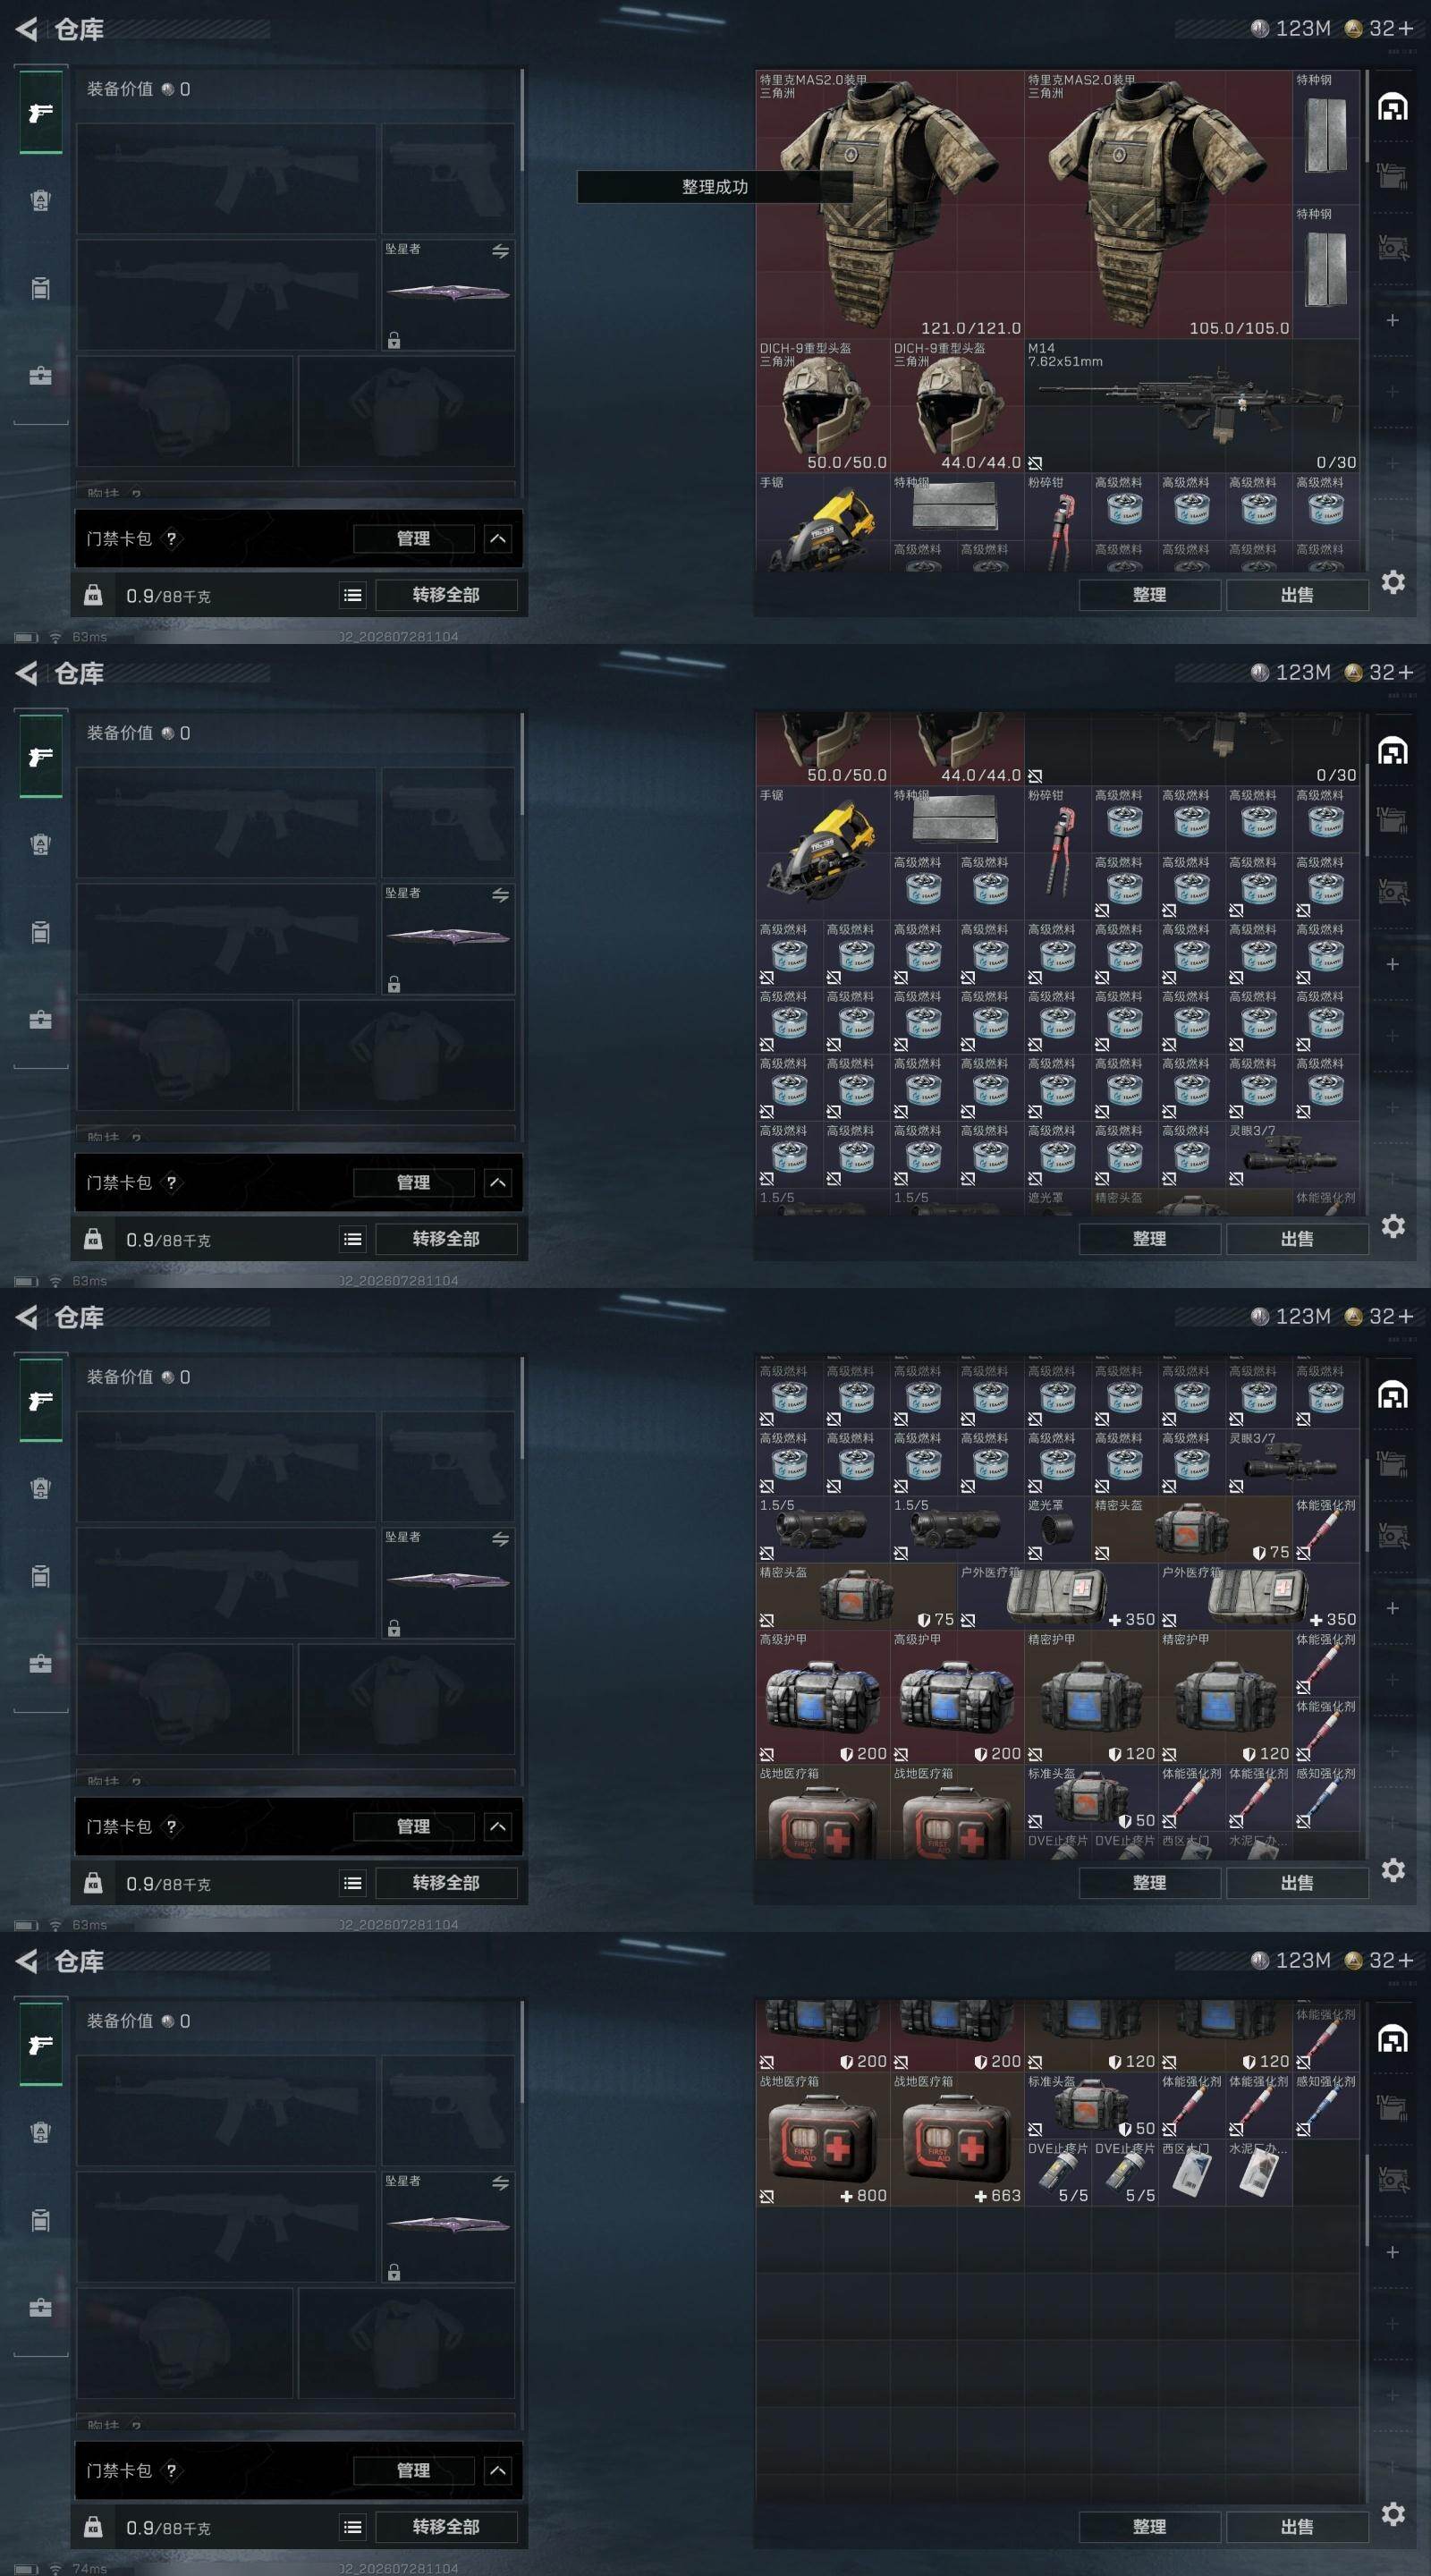Open the IV warehouse page on 整理成功 screen
1431x2576 pixels.
pos(1393,177)
